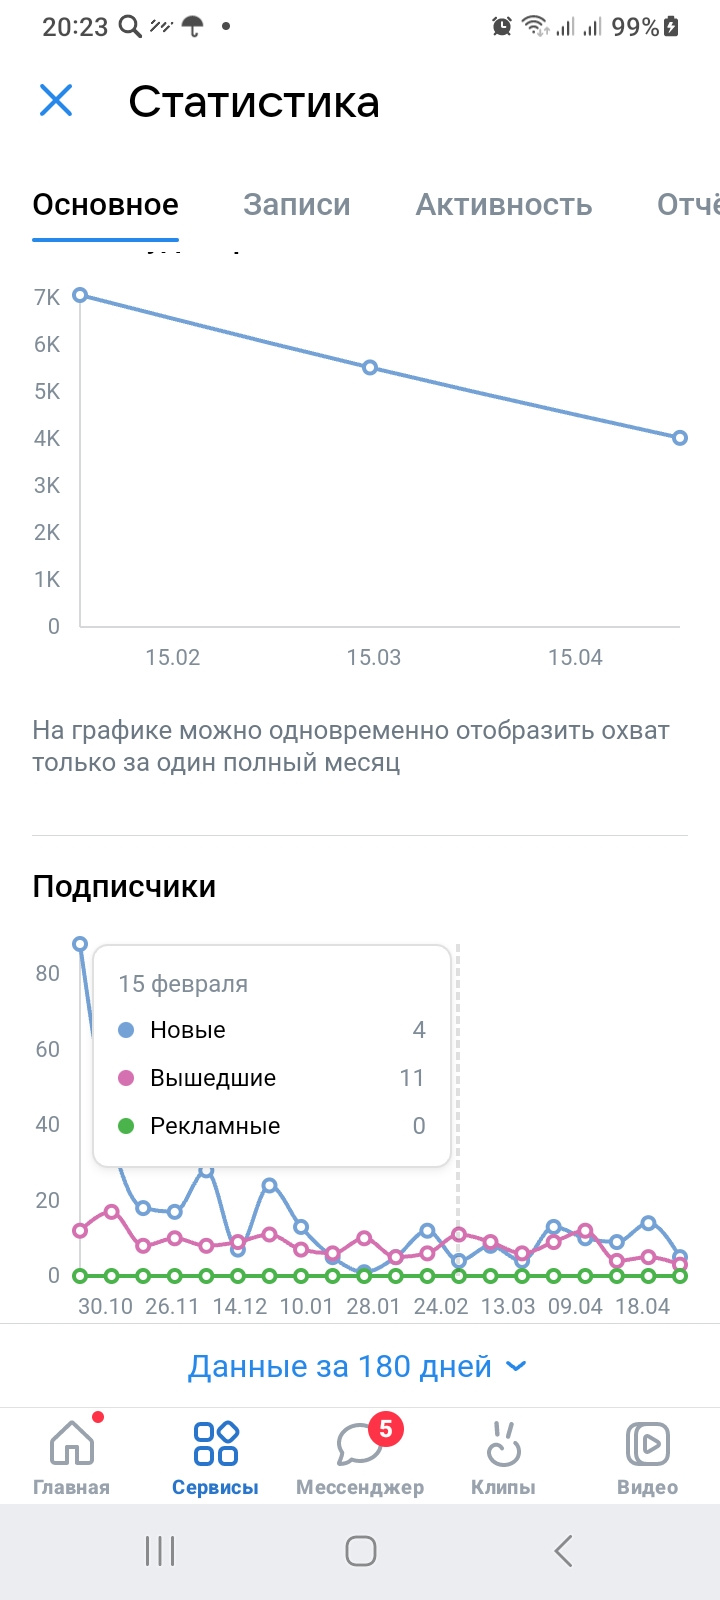
Task: Open the Главная home icon
Action: click(72, 1445)
